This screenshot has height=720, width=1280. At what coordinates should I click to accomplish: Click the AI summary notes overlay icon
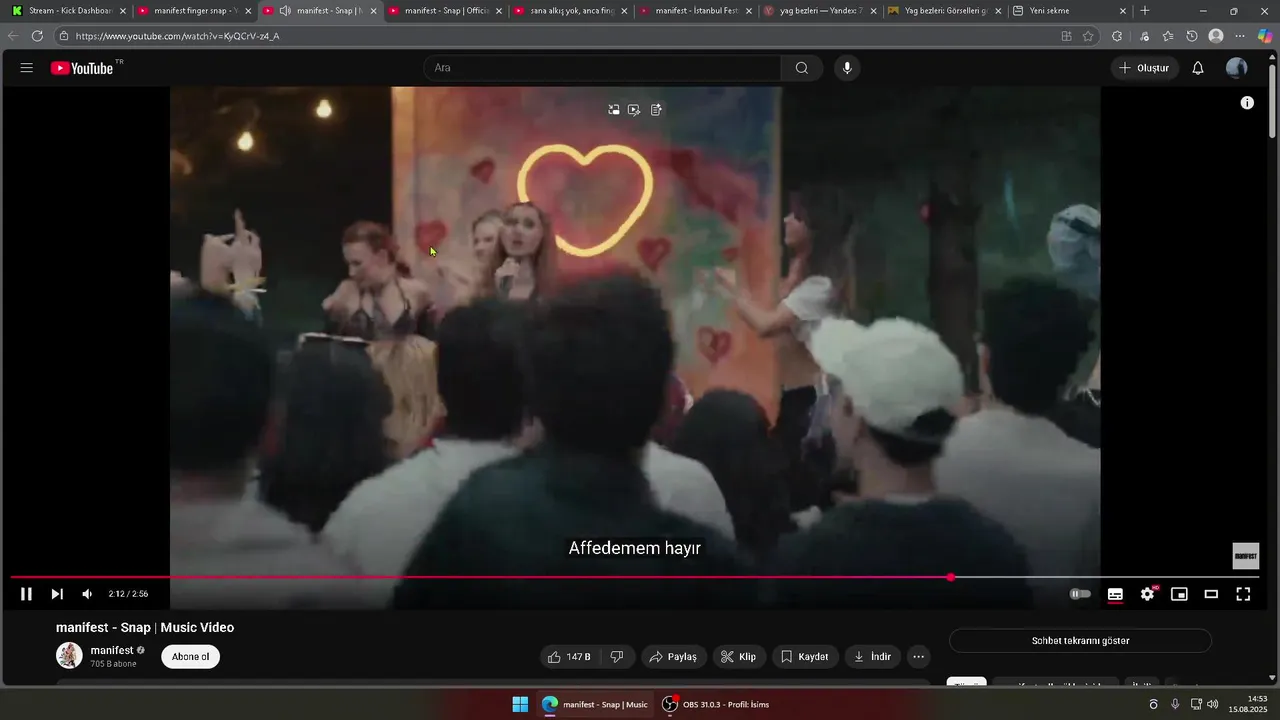(656, 110)
